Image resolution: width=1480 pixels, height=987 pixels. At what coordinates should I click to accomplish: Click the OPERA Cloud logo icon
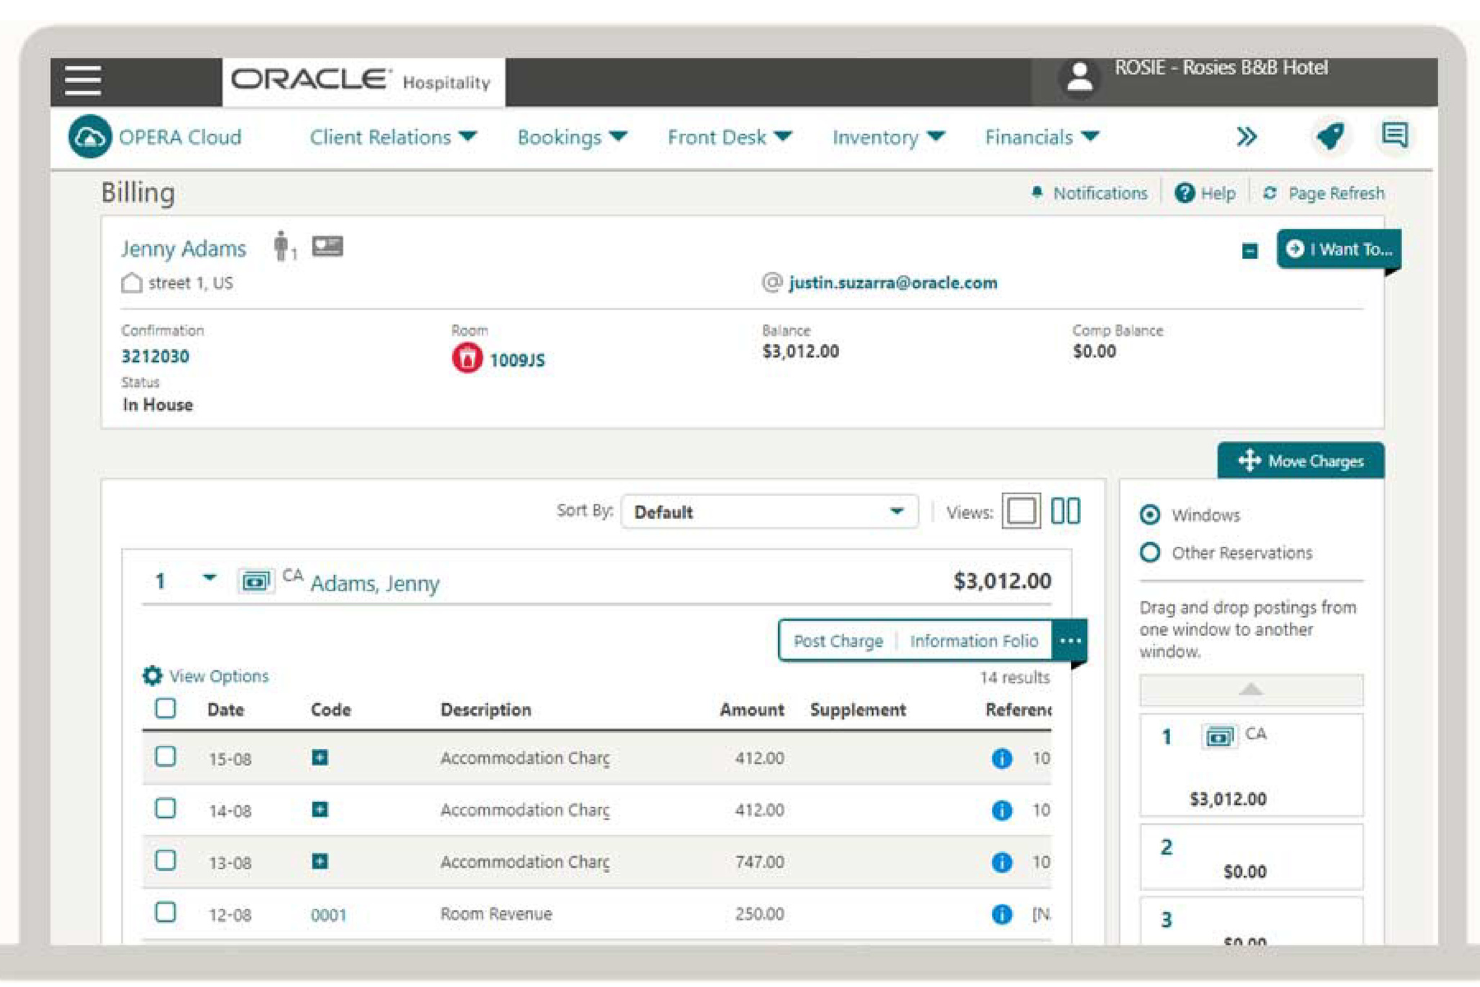point(89,137)
